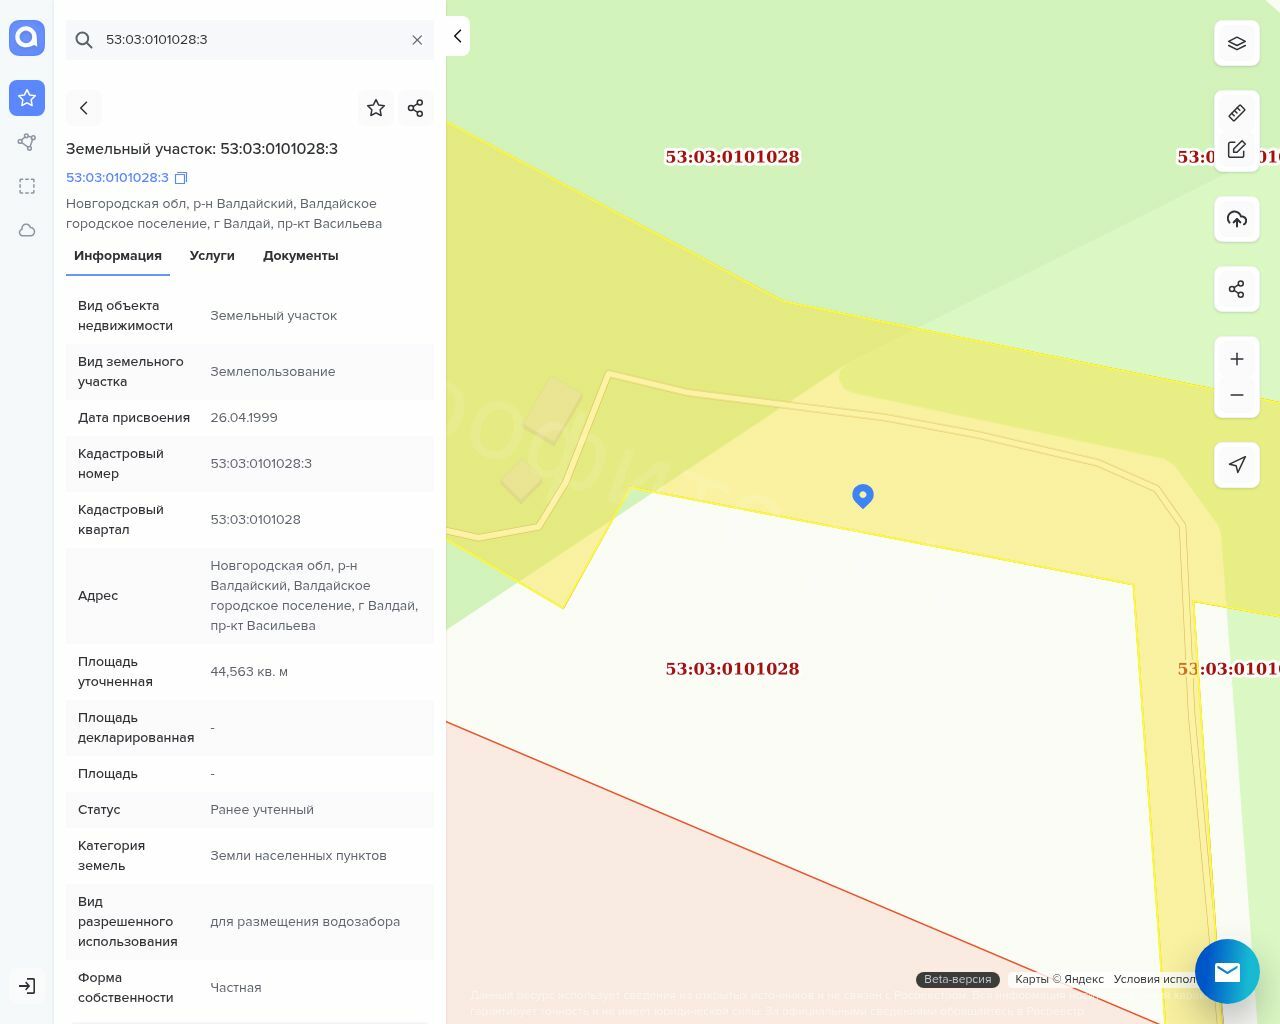The image size is (1280, 1024).
Task: Open the Документы tab
Action: [x=300, y=256]
